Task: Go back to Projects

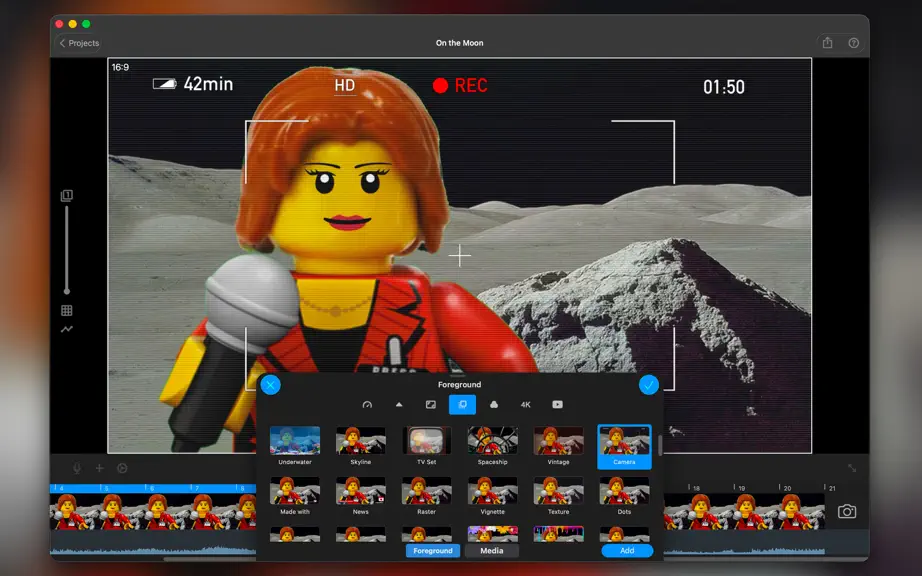Action: 79,43
